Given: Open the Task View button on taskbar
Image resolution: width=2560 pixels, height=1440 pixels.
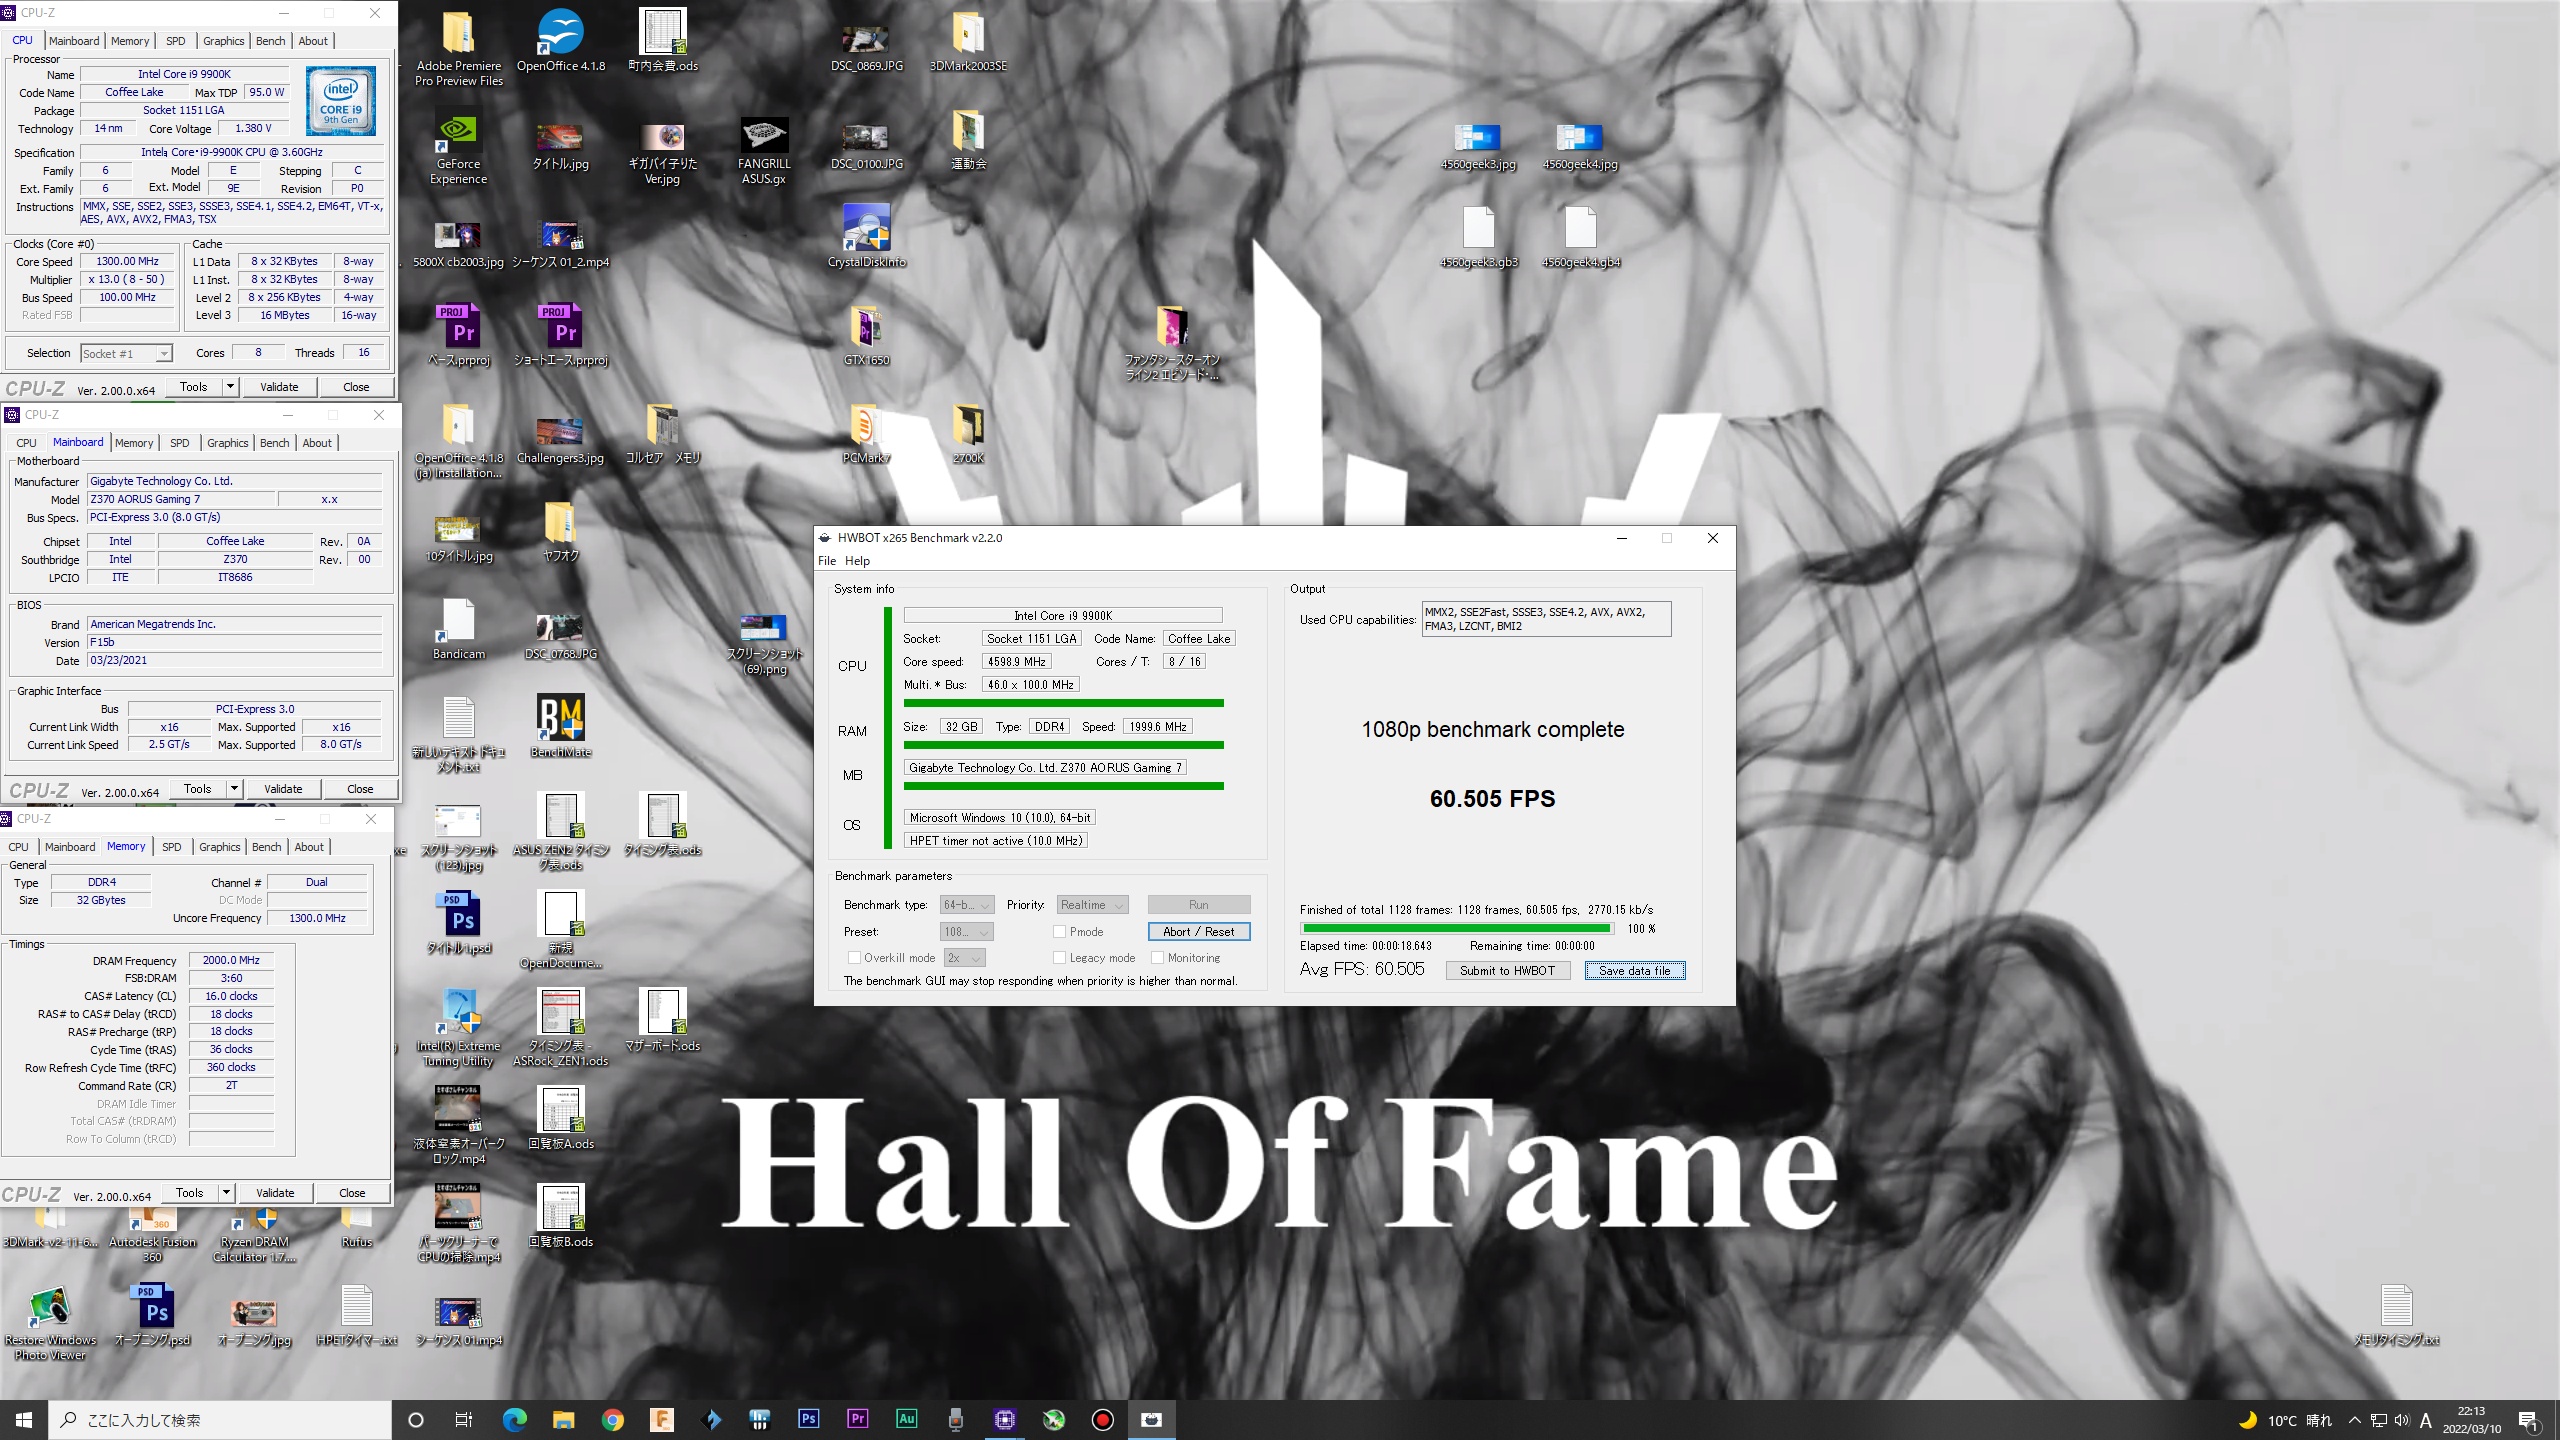Looking at the screenshot, I should click(x=464, y=1419).
